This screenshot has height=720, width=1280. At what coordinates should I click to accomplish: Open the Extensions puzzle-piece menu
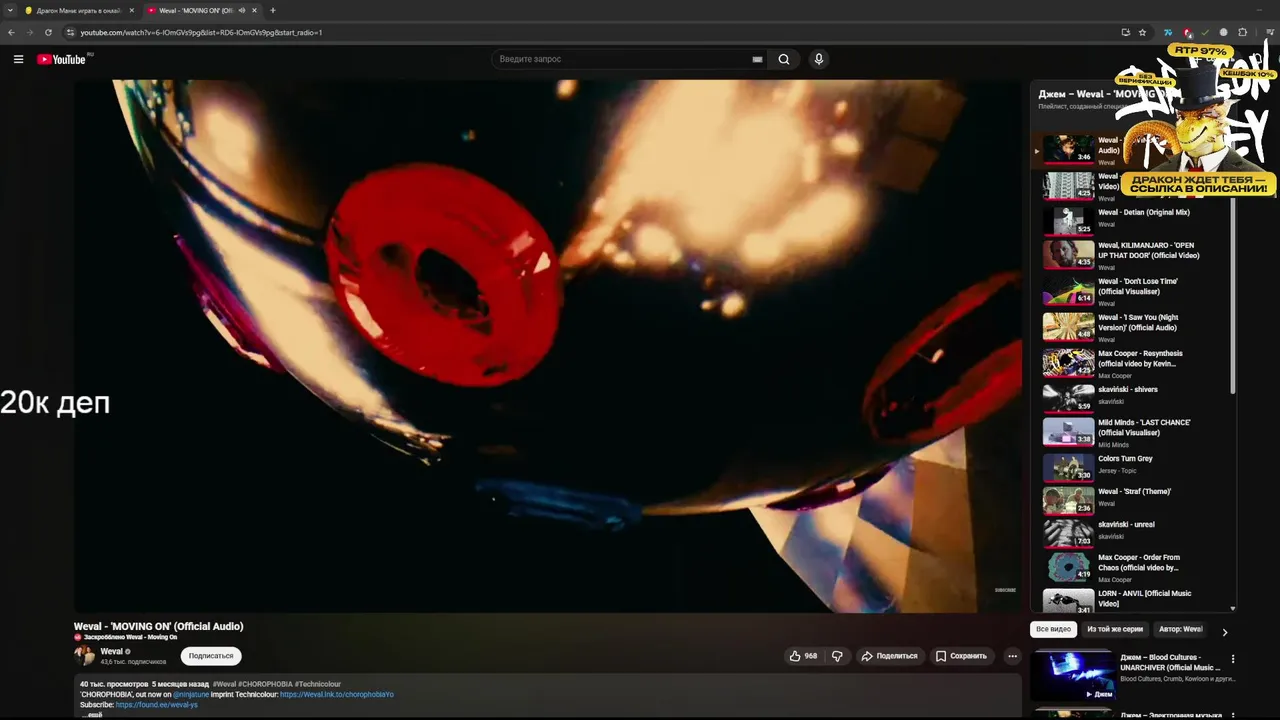(1243, 32)
